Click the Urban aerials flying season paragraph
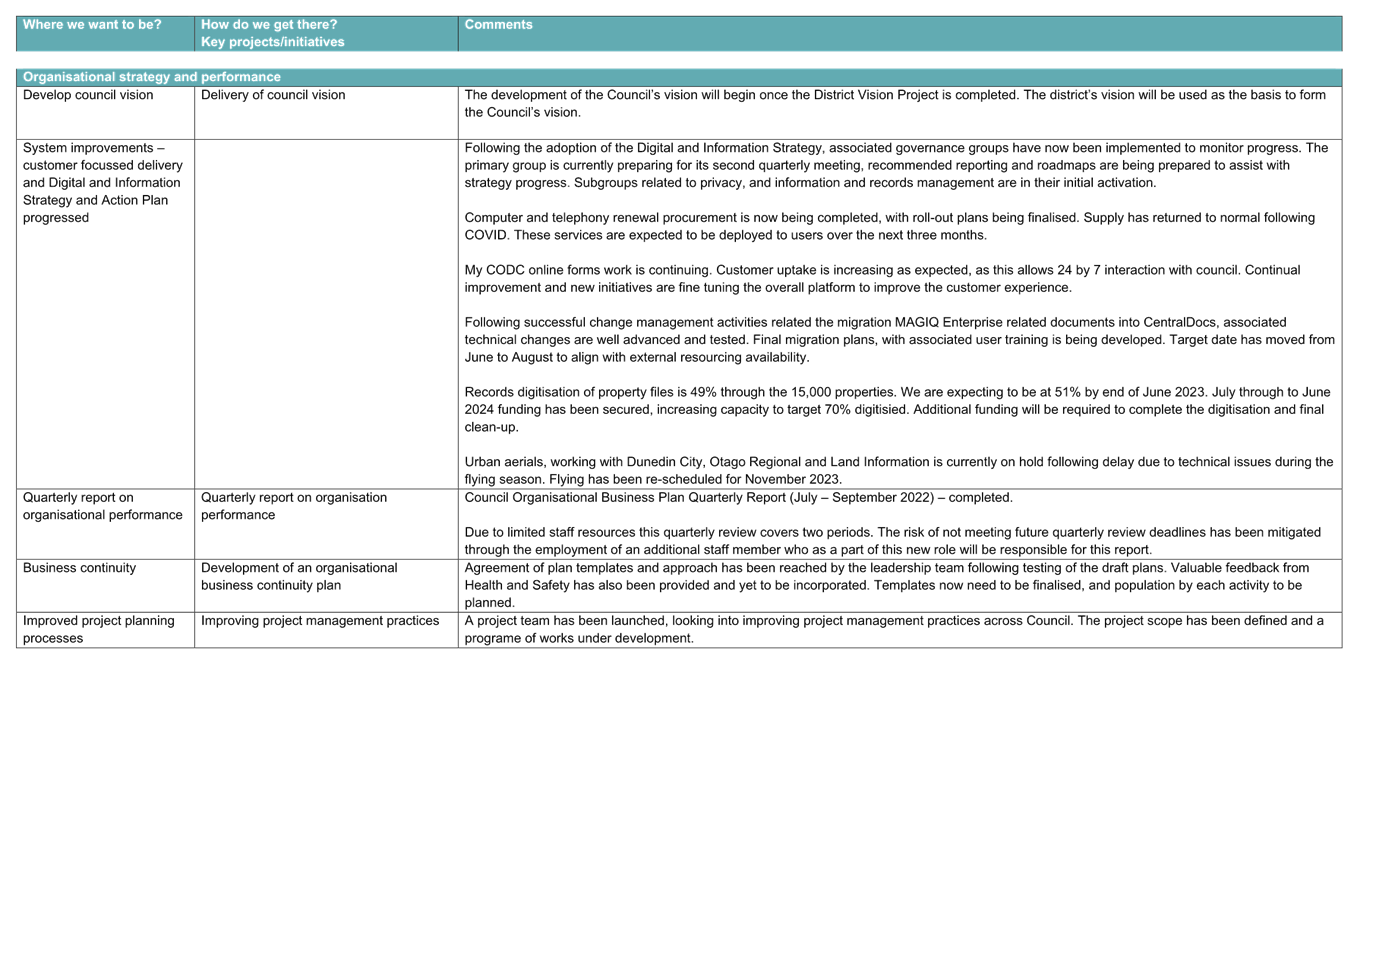Viewport: 1373px width, 955px height. coord(899,471)
